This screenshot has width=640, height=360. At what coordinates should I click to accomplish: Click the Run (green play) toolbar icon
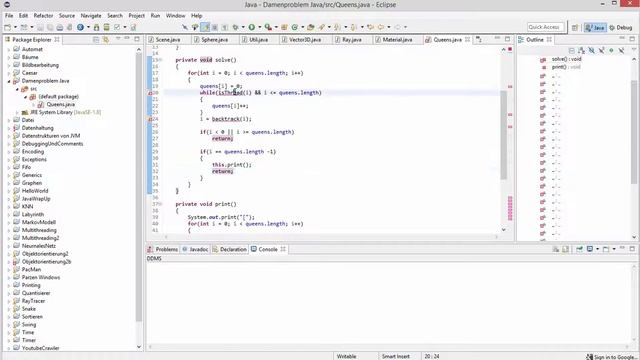pos(251,27)
